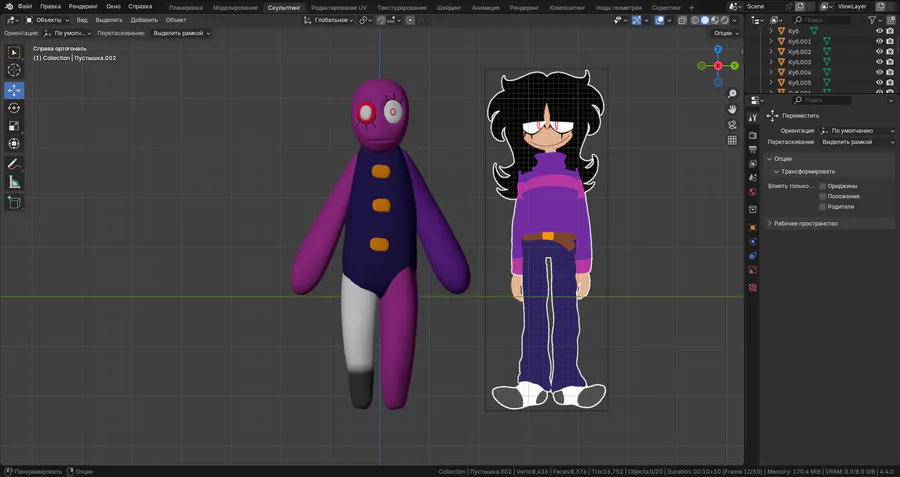The image size is (900, 477).
Task: Select the Select Box tool in left toolbar
Action: tap(14, 53)
